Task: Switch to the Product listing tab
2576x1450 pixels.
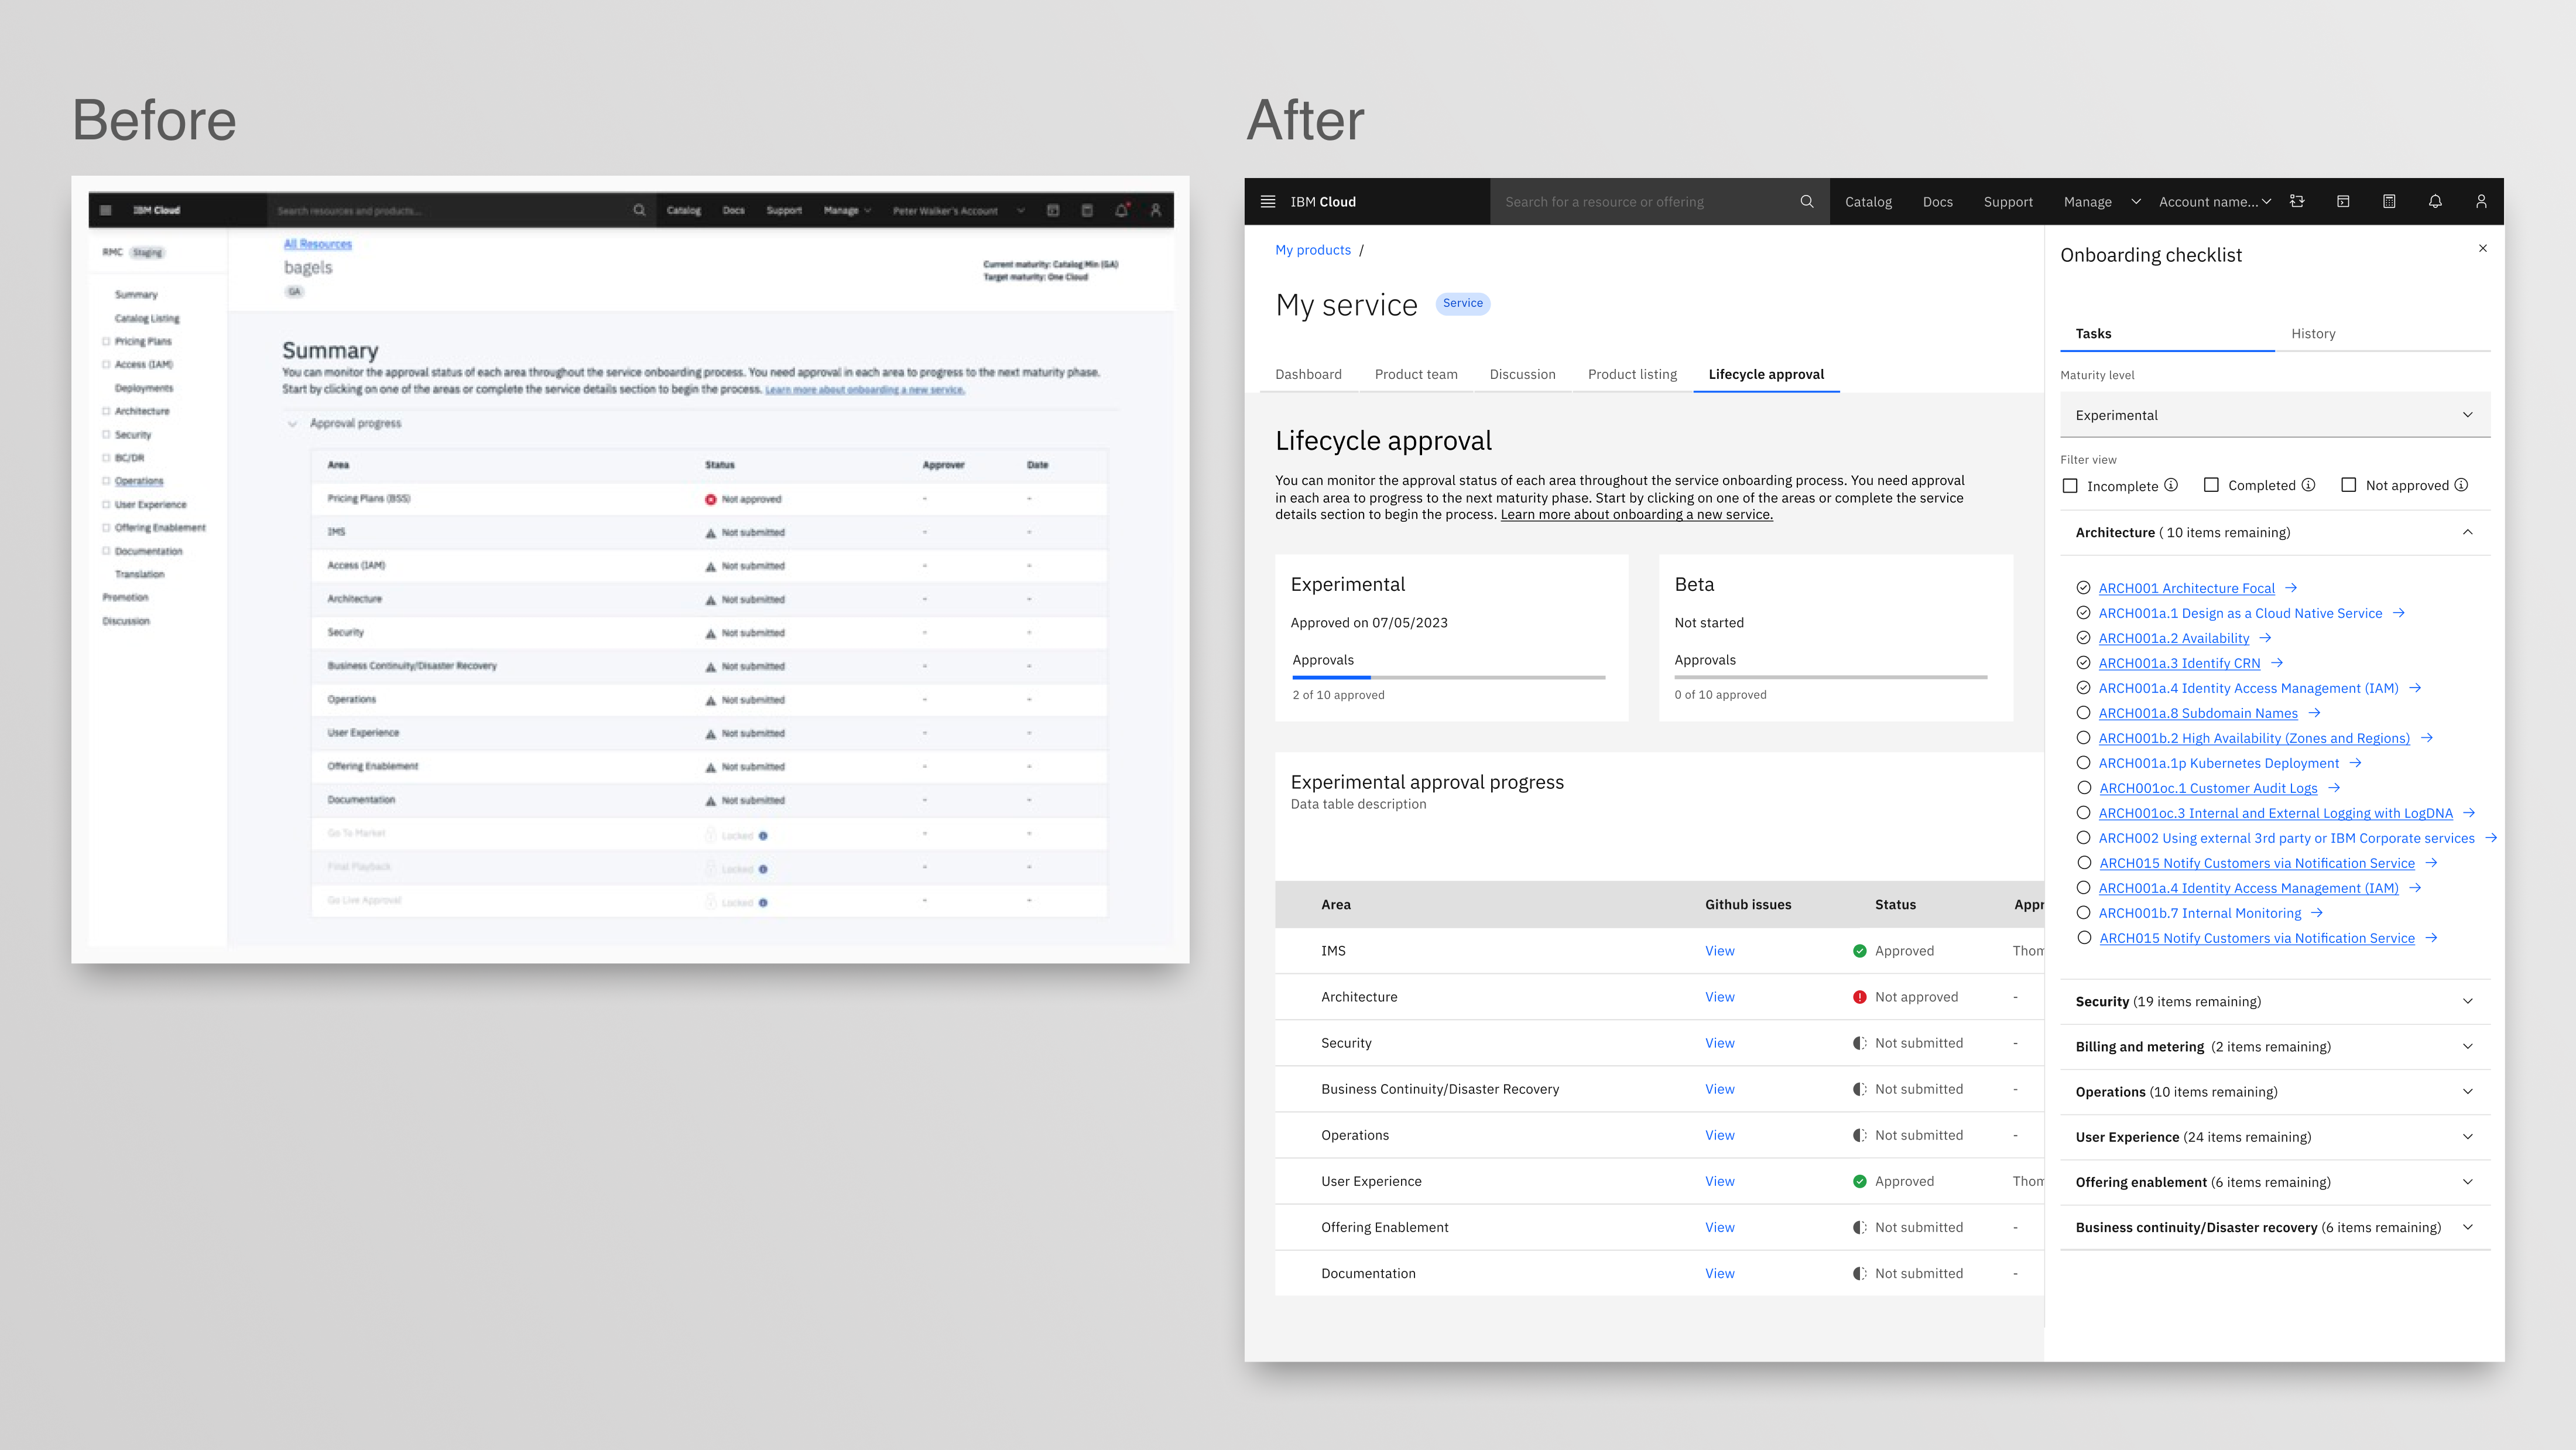Action: [1632, 374]
